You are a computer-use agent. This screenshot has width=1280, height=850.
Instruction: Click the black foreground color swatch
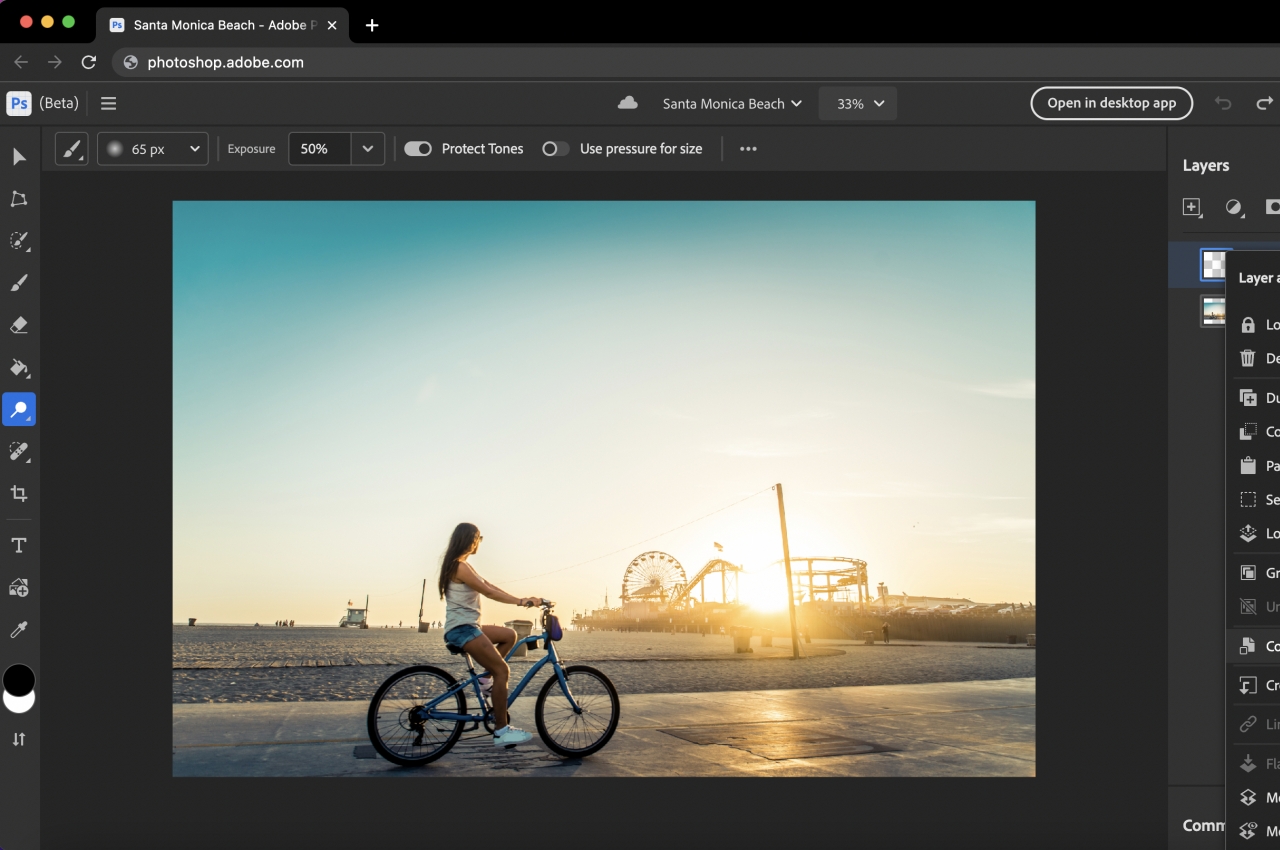pos(18,678)
